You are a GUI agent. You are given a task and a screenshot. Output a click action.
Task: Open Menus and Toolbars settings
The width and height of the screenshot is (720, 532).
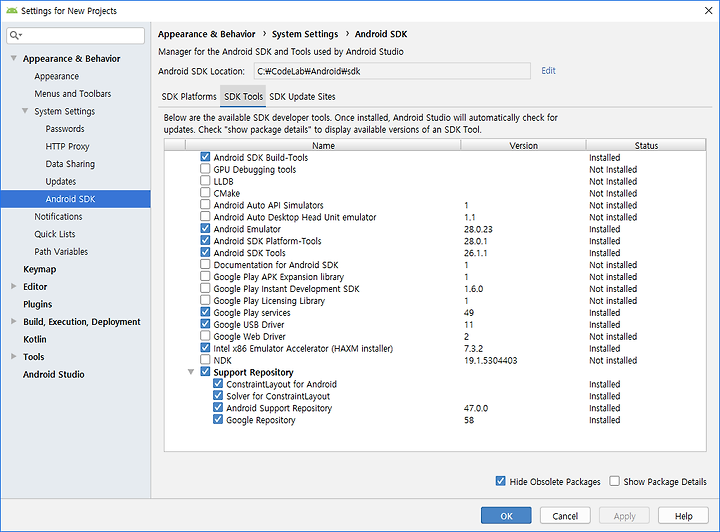point(73,94)
